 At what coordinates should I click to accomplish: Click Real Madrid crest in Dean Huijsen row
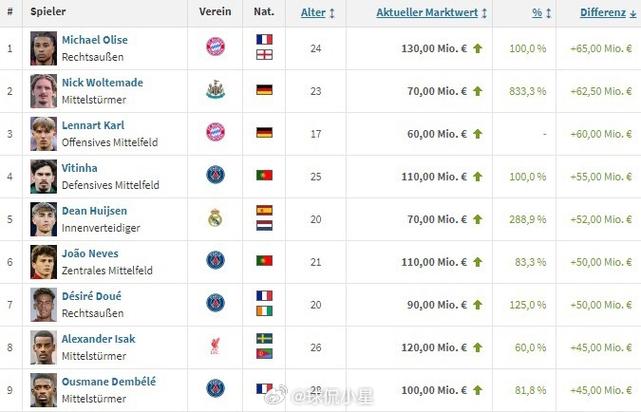coord(215,218)
